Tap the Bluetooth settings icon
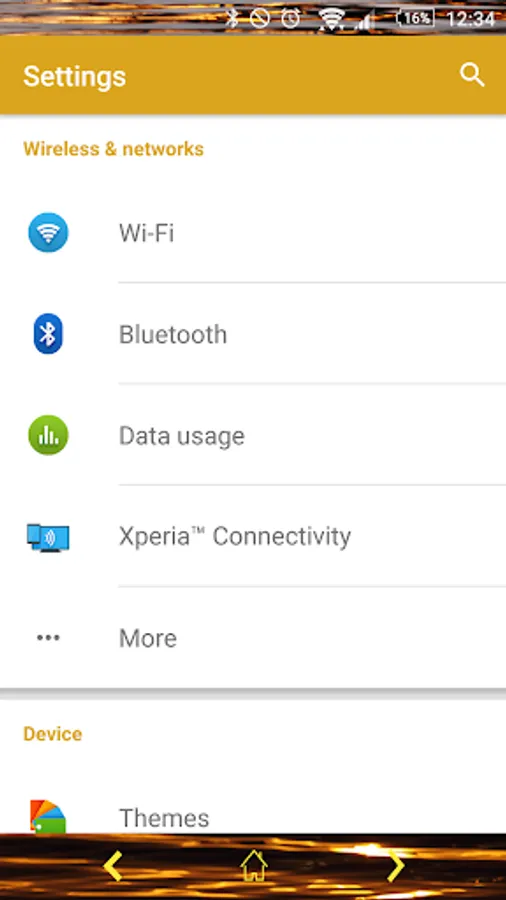This screenshot has height=900, width=506. click(x=48, y=333)
